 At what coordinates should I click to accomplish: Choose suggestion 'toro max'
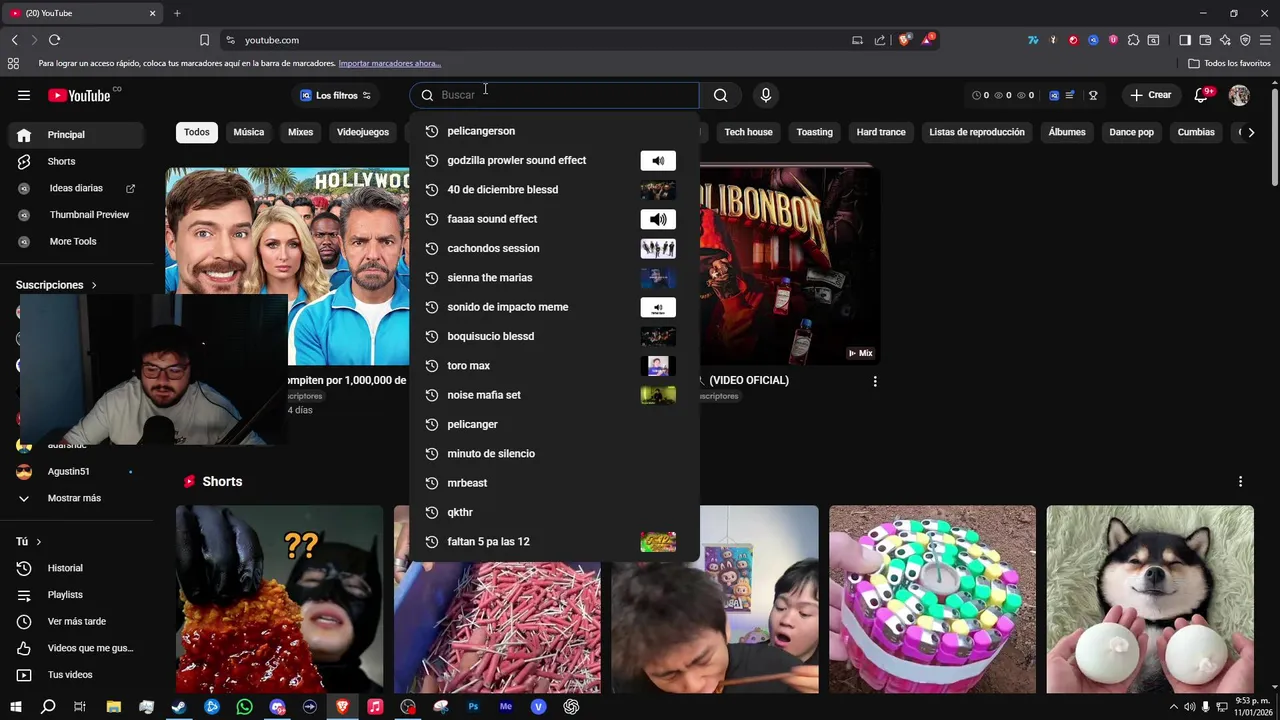click(x=554, y=365)
